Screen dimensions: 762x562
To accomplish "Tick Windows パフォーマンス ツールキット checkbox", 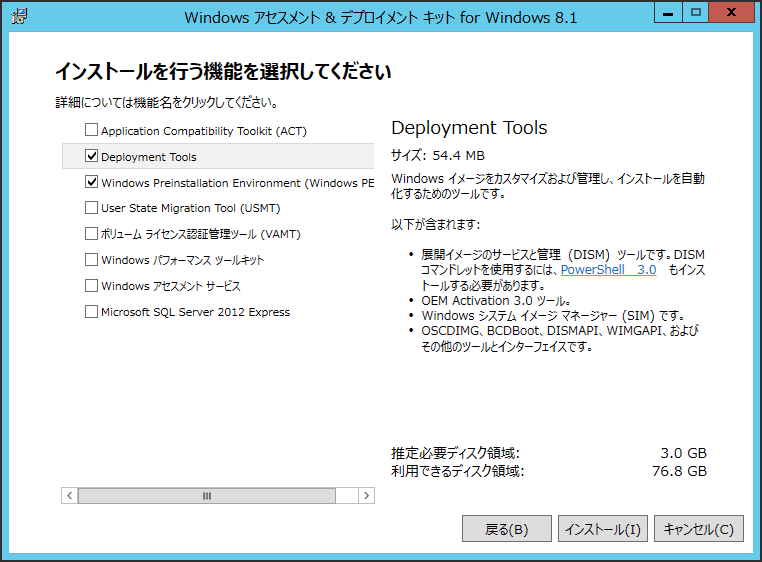I will click(91, 260).
